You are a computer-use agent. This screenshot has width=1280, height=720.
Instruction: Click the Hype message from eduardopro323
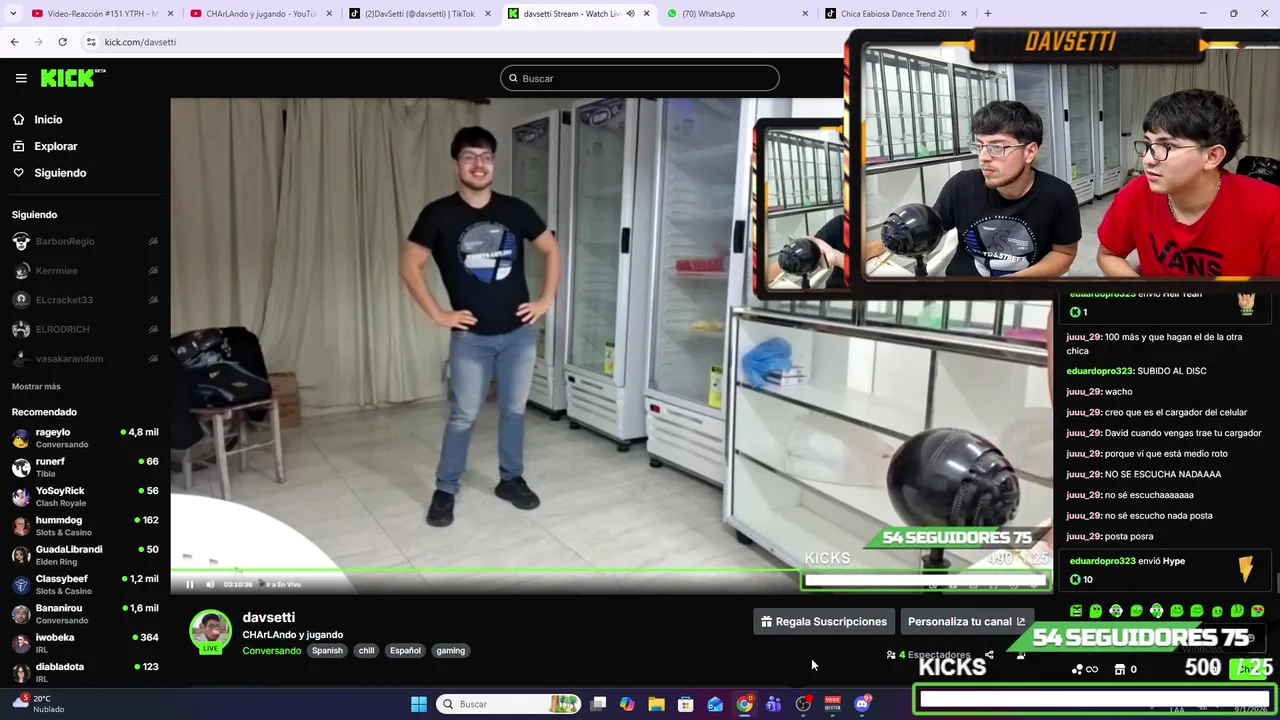click(x=1163, y=569)
